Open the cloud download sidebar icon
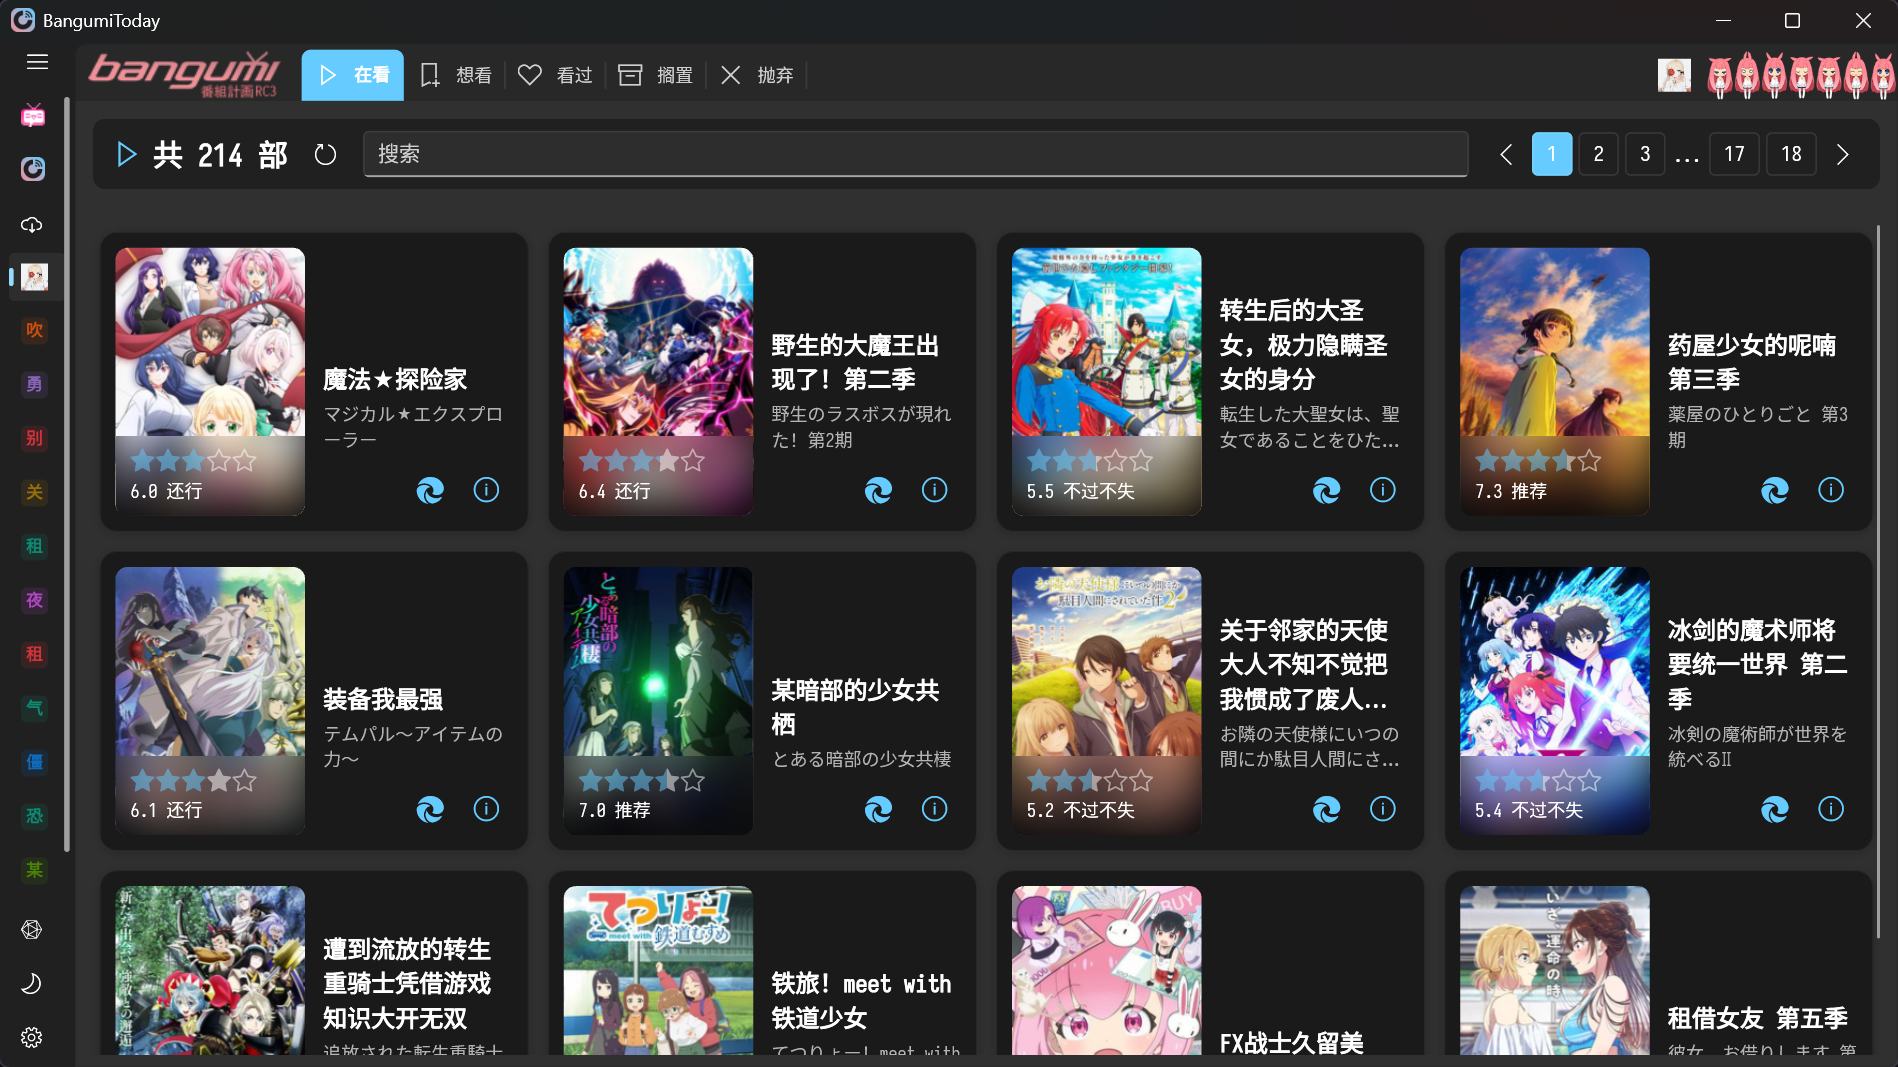 tap(33, 224)
